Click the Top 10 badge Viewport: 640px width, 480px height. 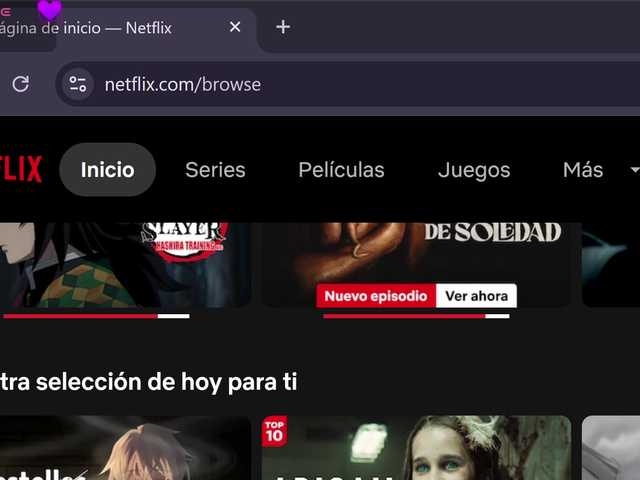tap(274, 431)
